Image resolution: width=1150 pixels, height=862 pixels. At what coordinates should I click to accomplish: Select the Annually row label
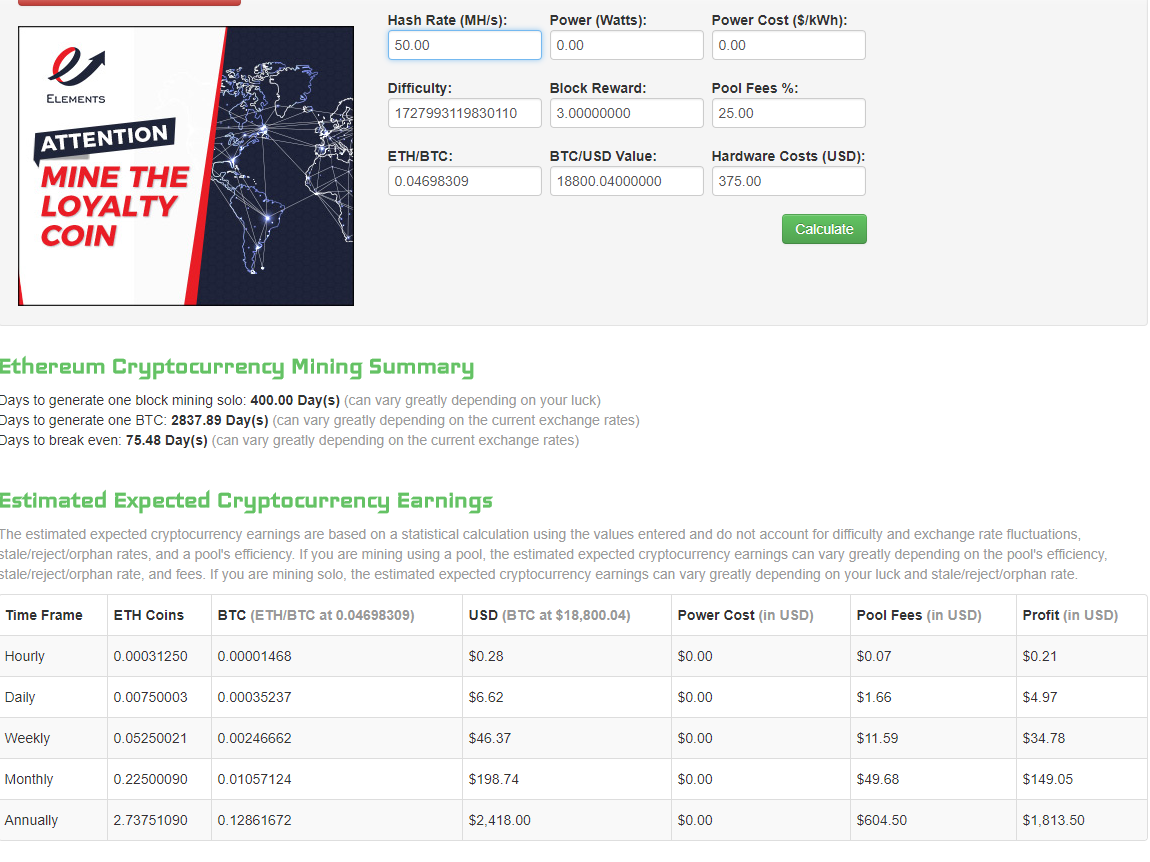pos(31,820)
